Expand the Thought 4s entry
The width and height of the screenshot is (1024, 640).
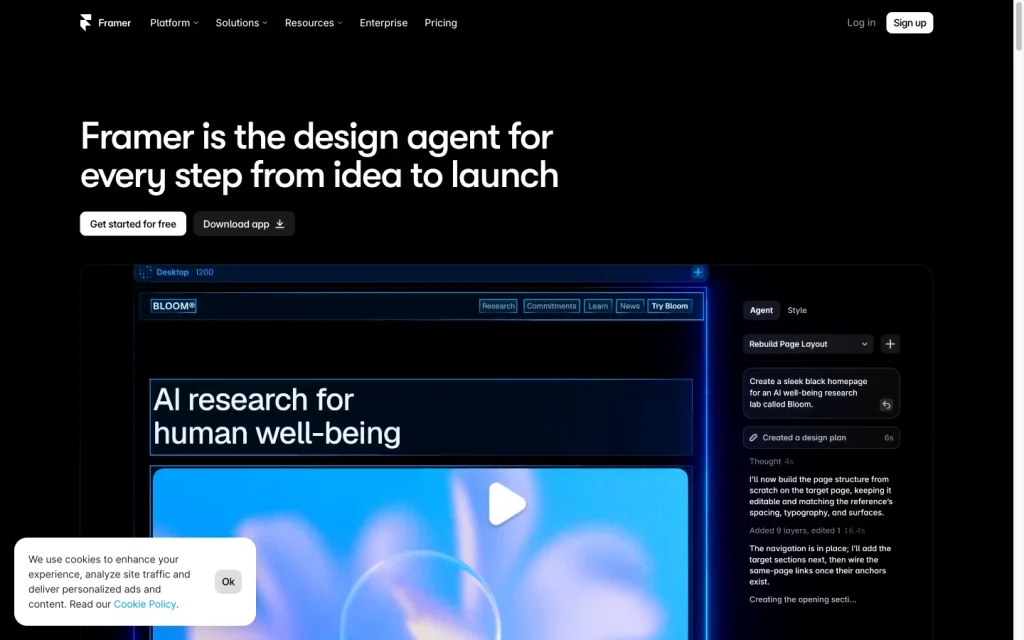point(771,461)
